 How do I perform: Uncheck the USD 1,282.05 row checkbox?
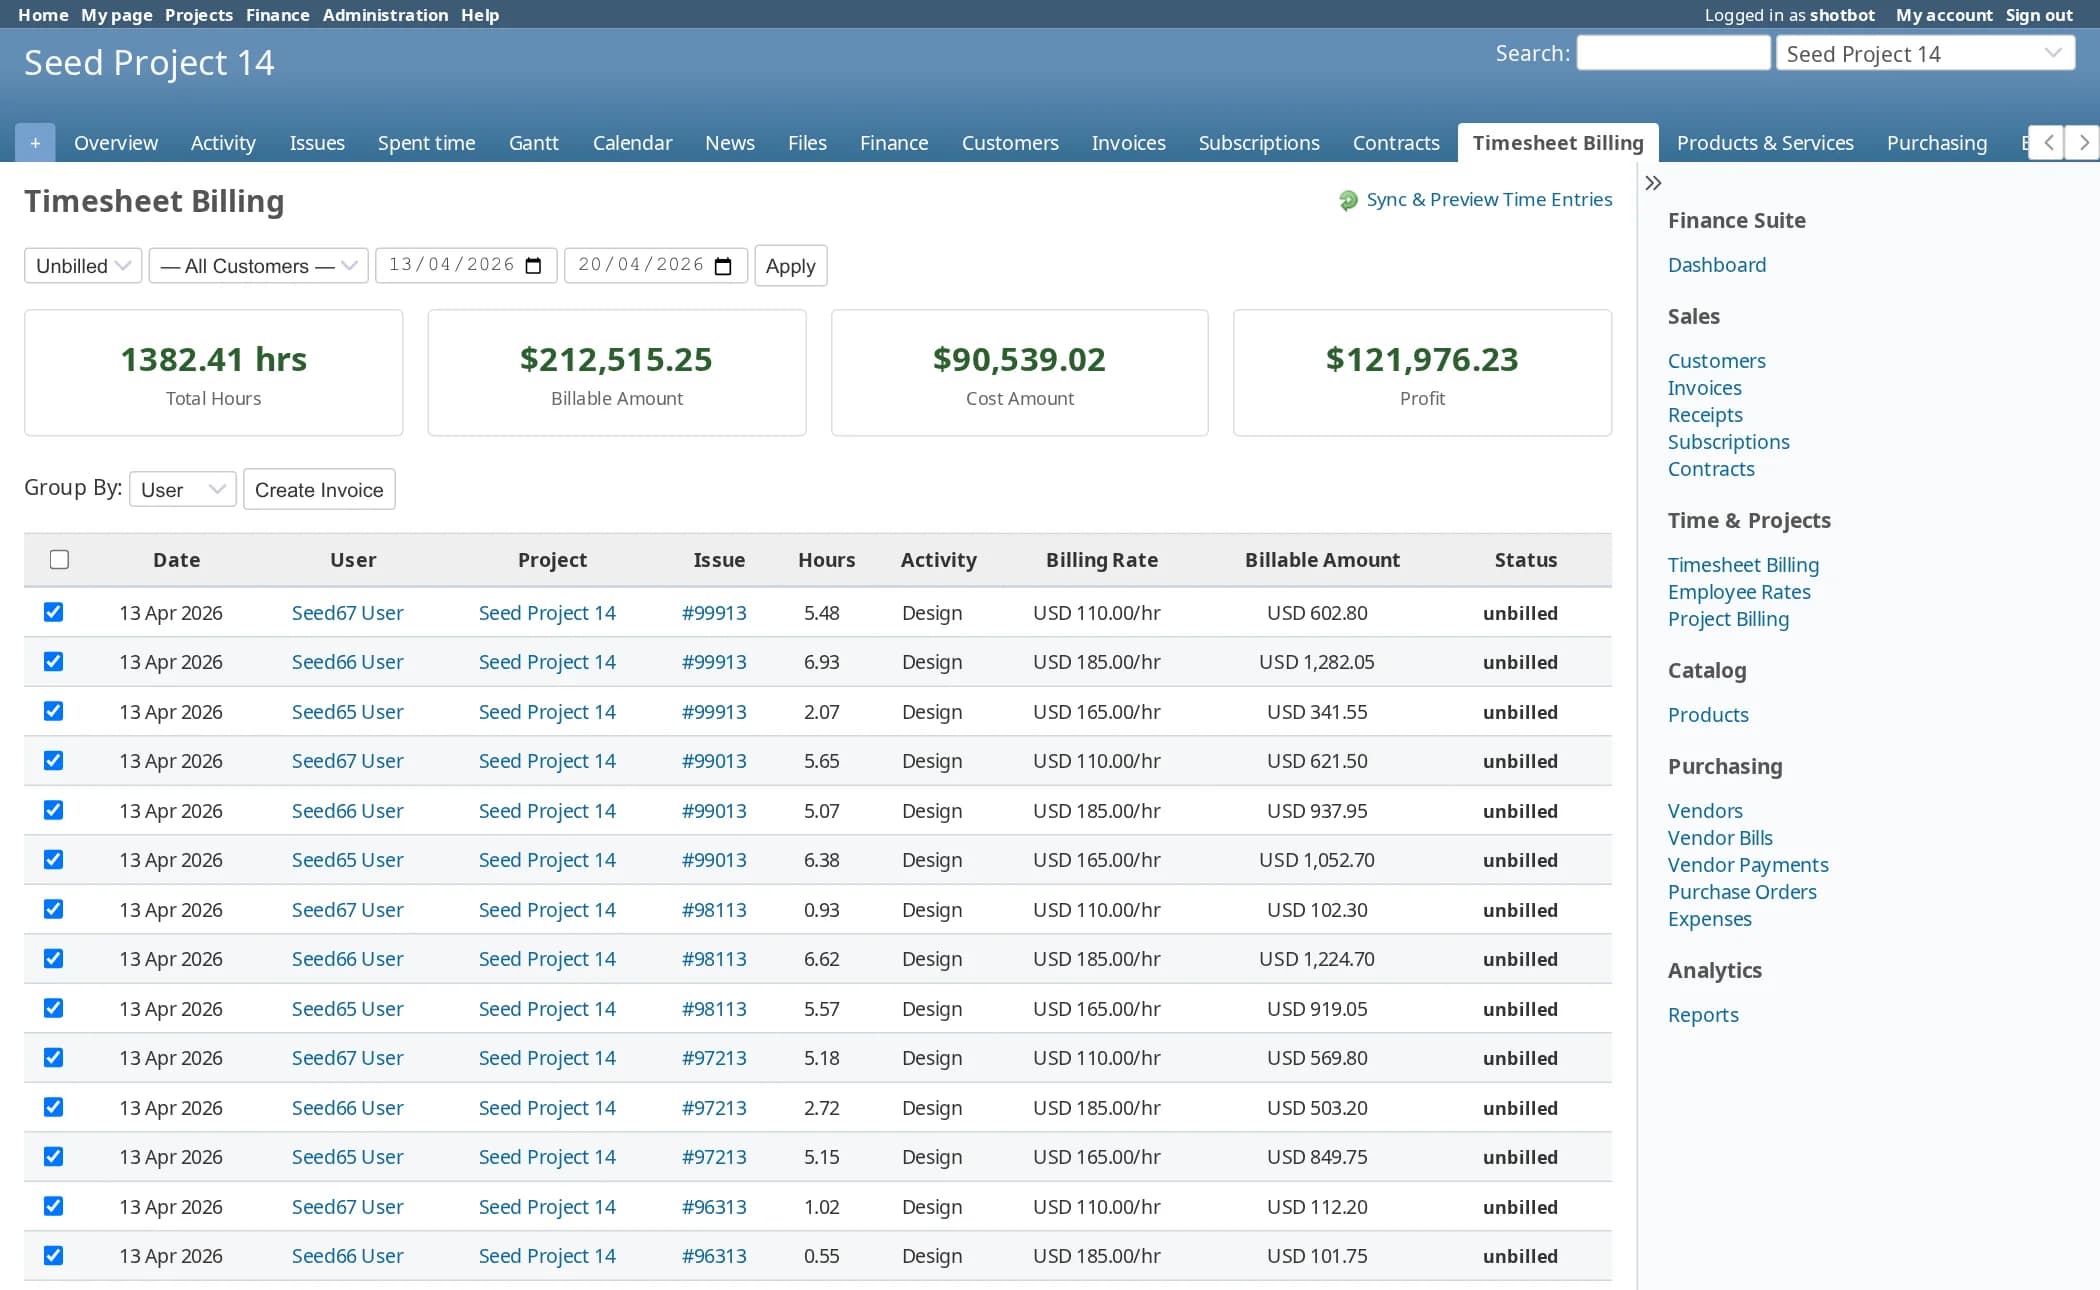pos(54,661)
